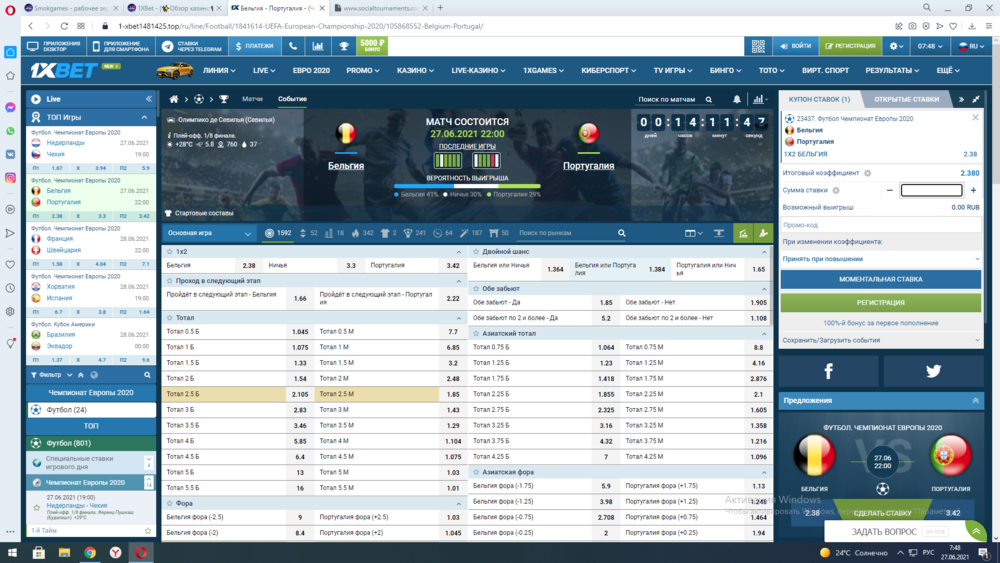Open Киберспорт menu
The image size is (1000, 563).
(608, 71)
